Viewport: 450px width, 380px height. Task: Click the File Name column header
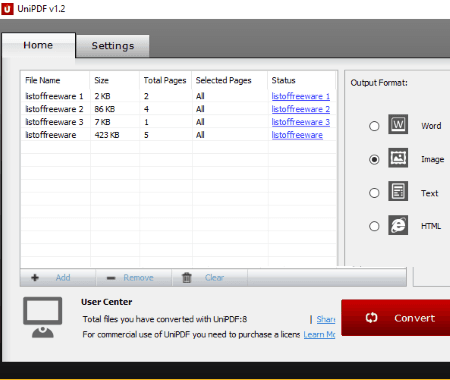[x=43, y=80]
